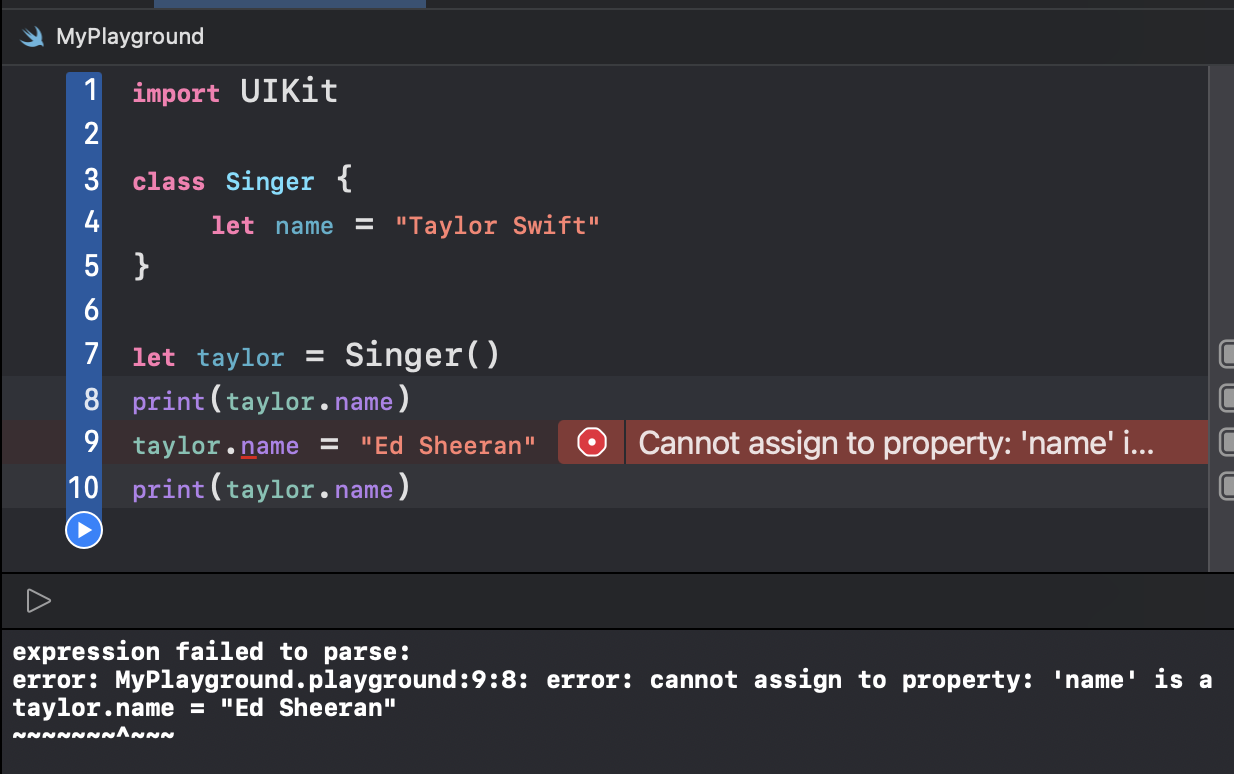
Task: Click the 'print' call on line 8
Action: point(168,402)
